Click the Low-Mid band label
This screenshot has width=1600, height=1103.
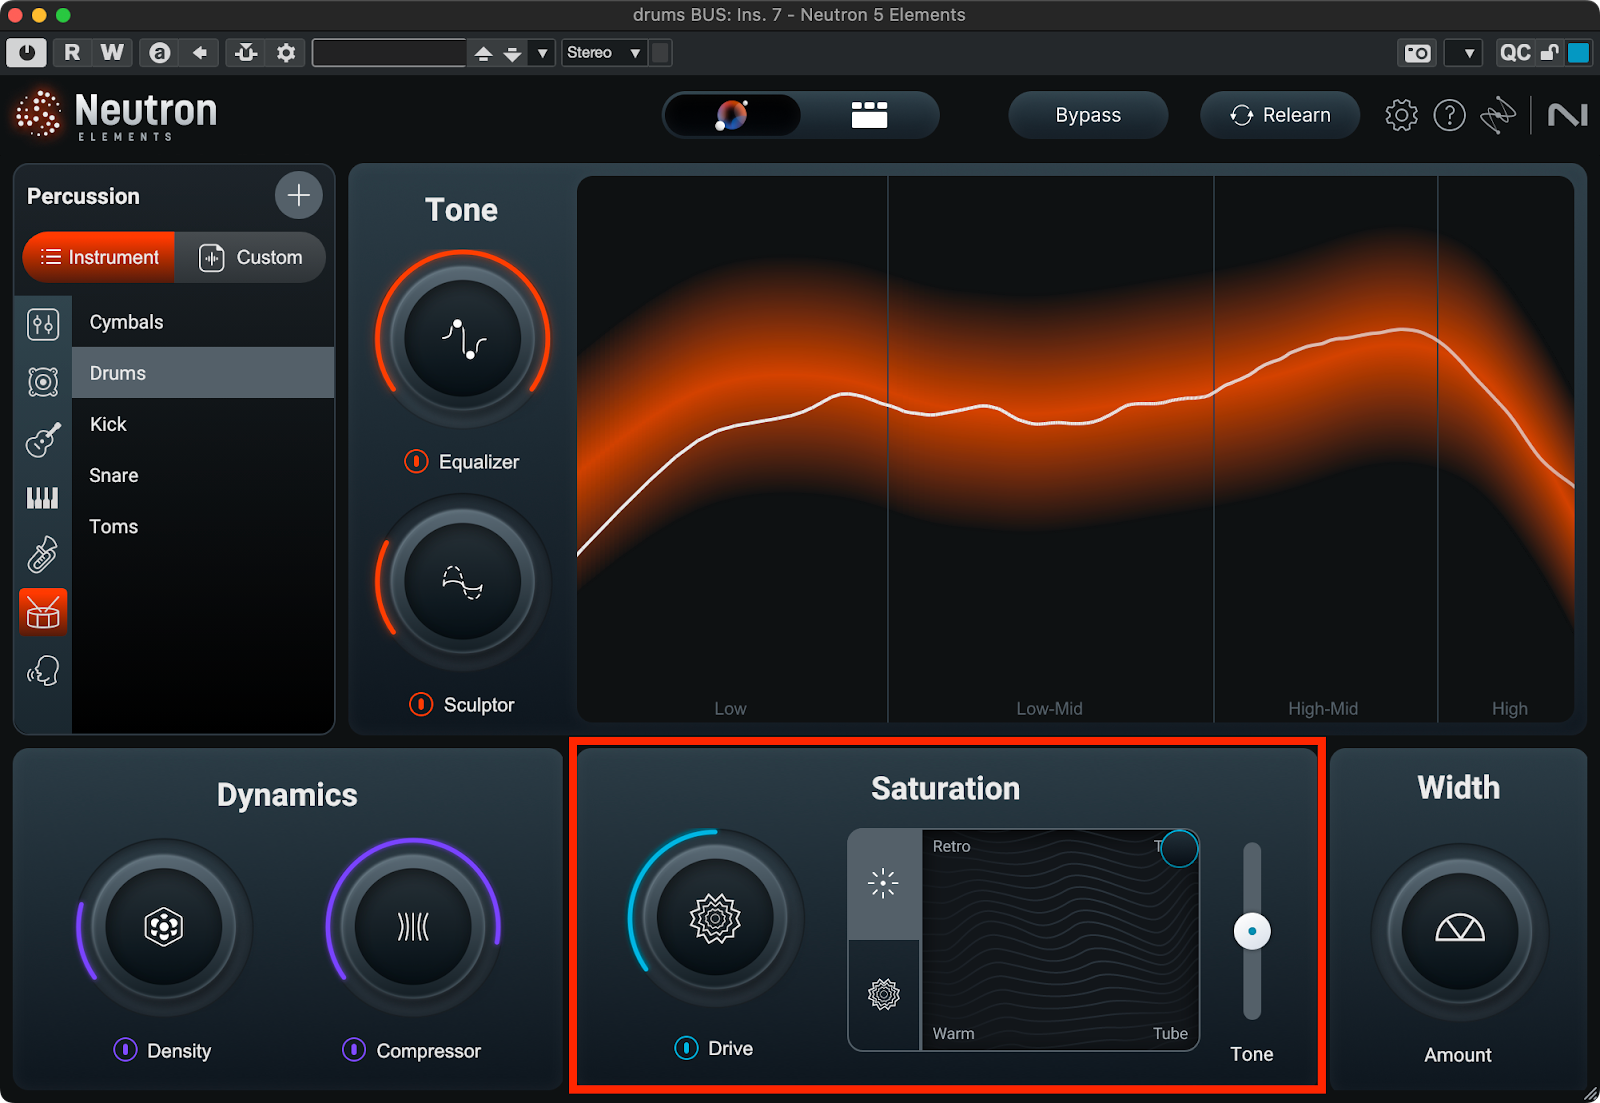coord(1049,708)
